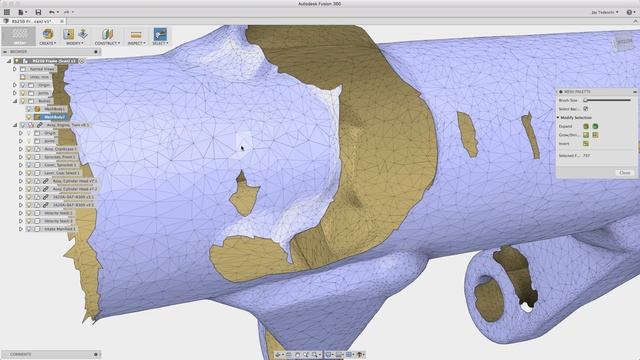Click the first Modify tool icon
The height and width of the screenshot is (360, 640).
69,34
